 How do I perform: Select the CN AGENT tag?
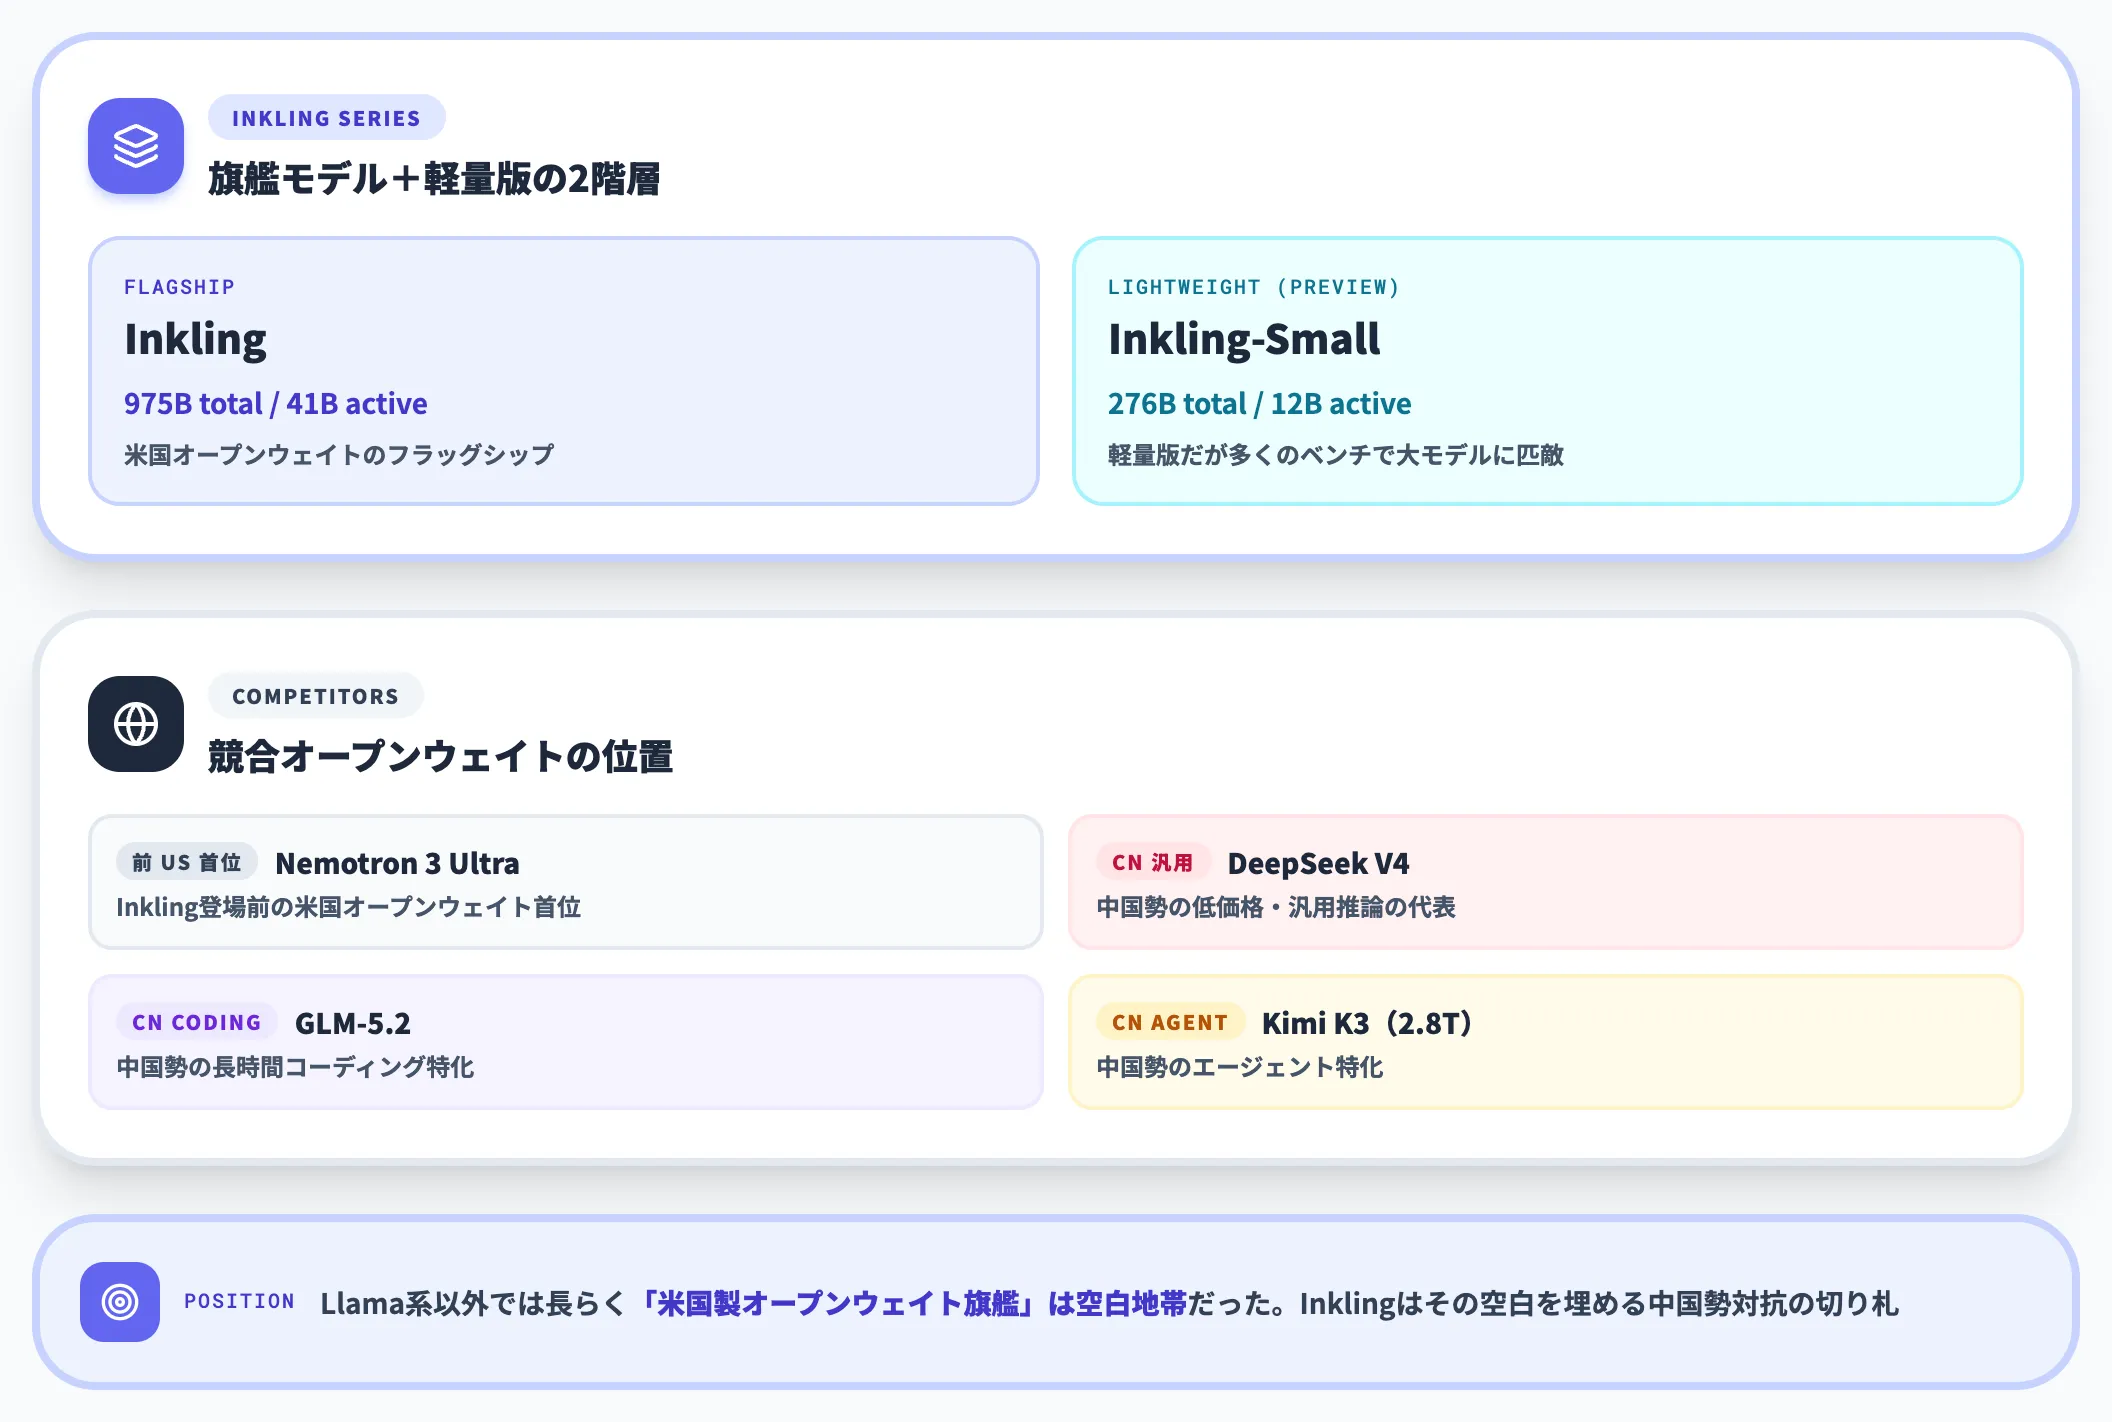(1170, 1022)
